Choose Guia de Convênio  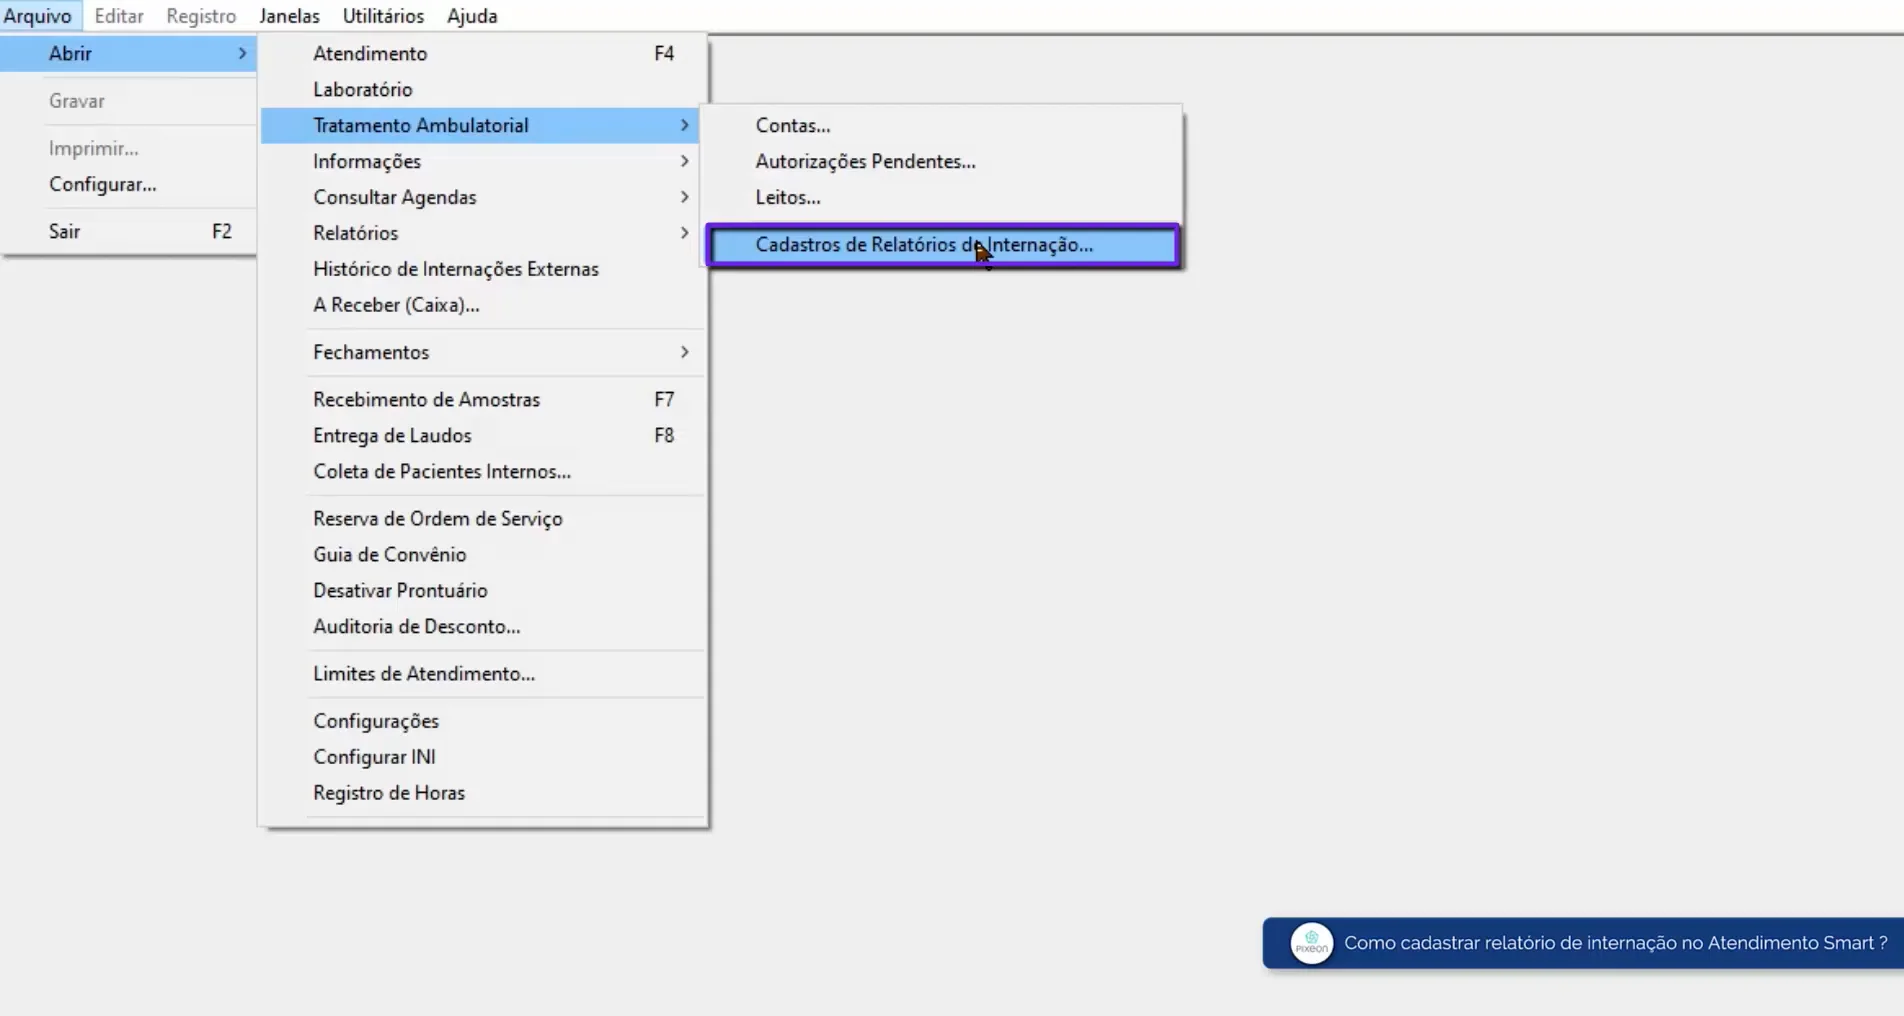click(x=482, y=554)
